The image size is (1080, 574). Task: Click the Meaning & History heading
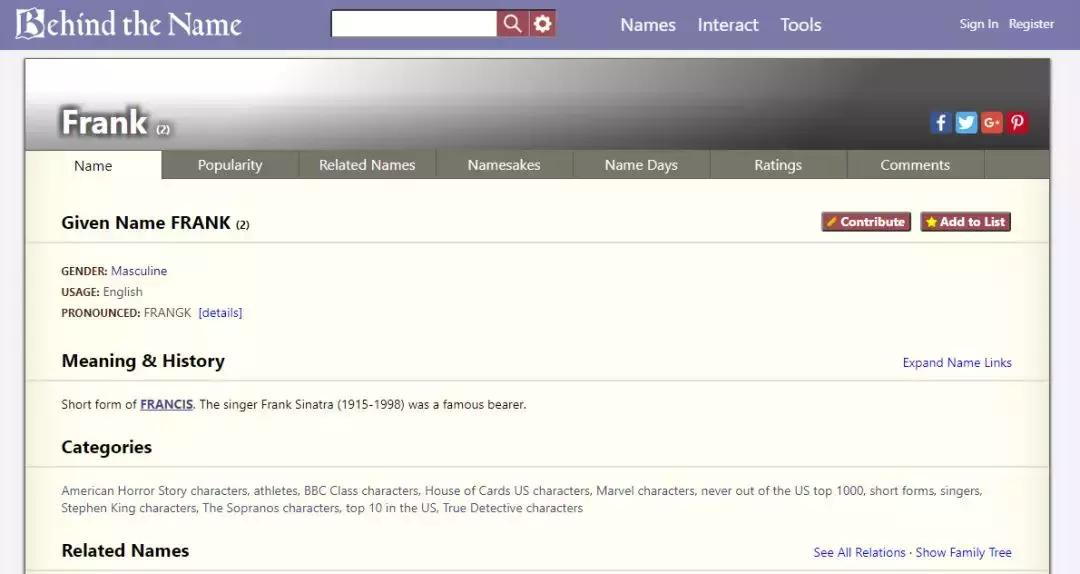143,361
